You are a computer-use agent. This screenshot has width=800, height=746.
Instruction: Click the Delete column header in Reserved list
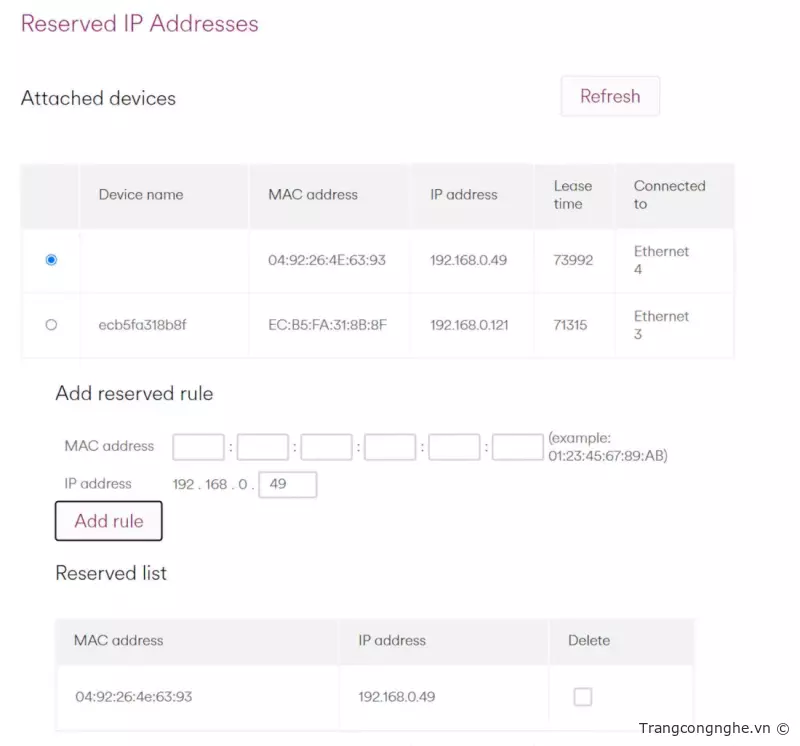(x=589, y=640)
